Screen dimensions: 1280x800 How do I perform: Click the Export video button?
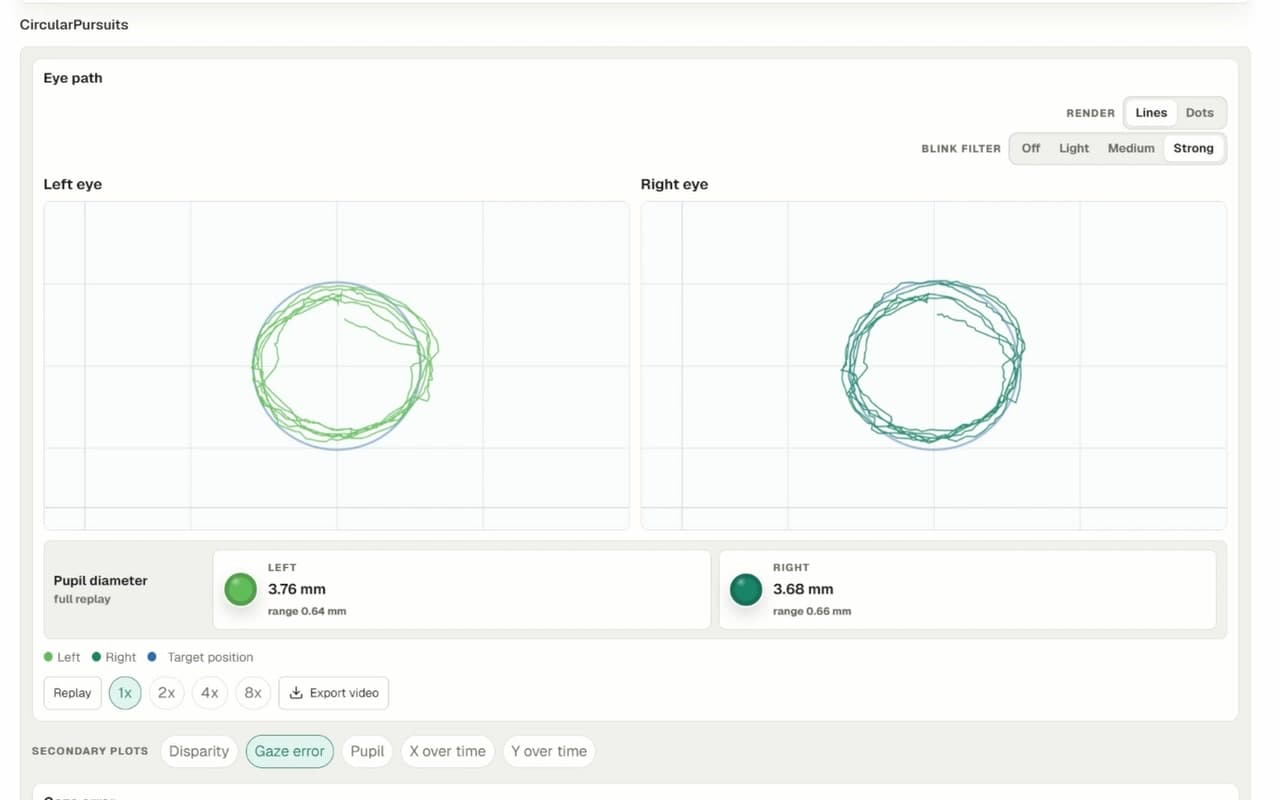point(333,693)
